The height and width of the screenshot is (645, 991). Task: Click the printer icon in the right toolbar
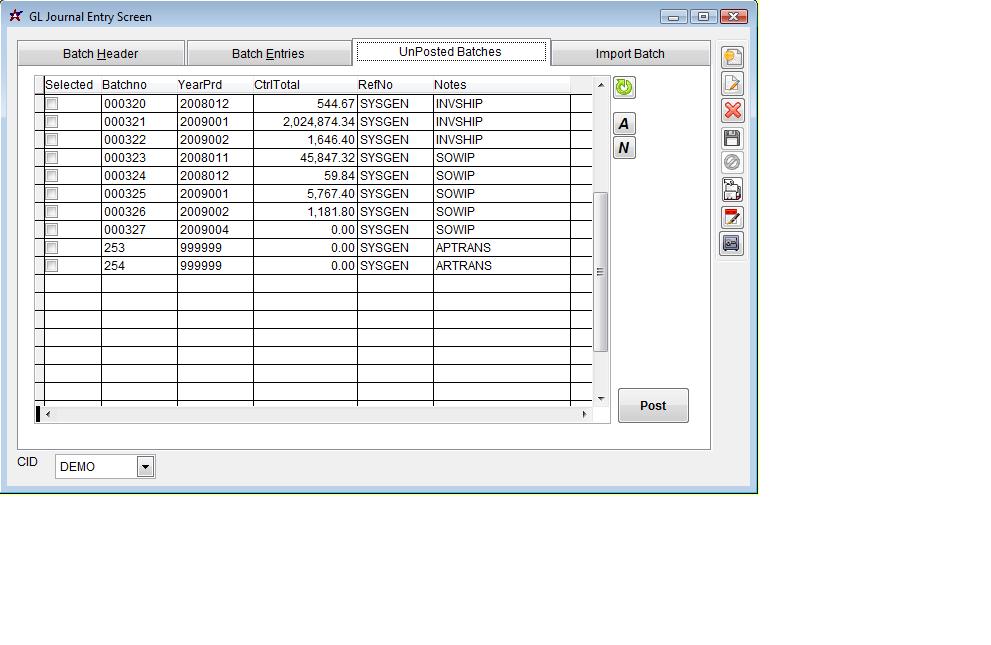pyautogui.click(x=732, y=190)
